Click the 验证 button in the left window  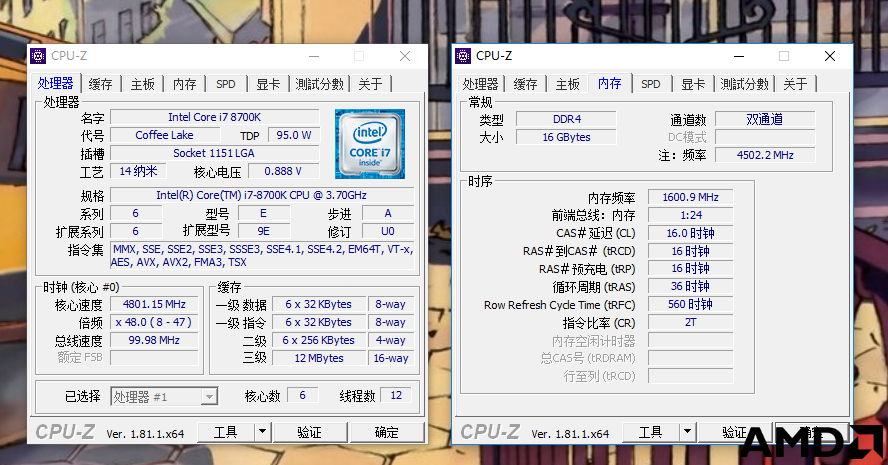[310, 432]
